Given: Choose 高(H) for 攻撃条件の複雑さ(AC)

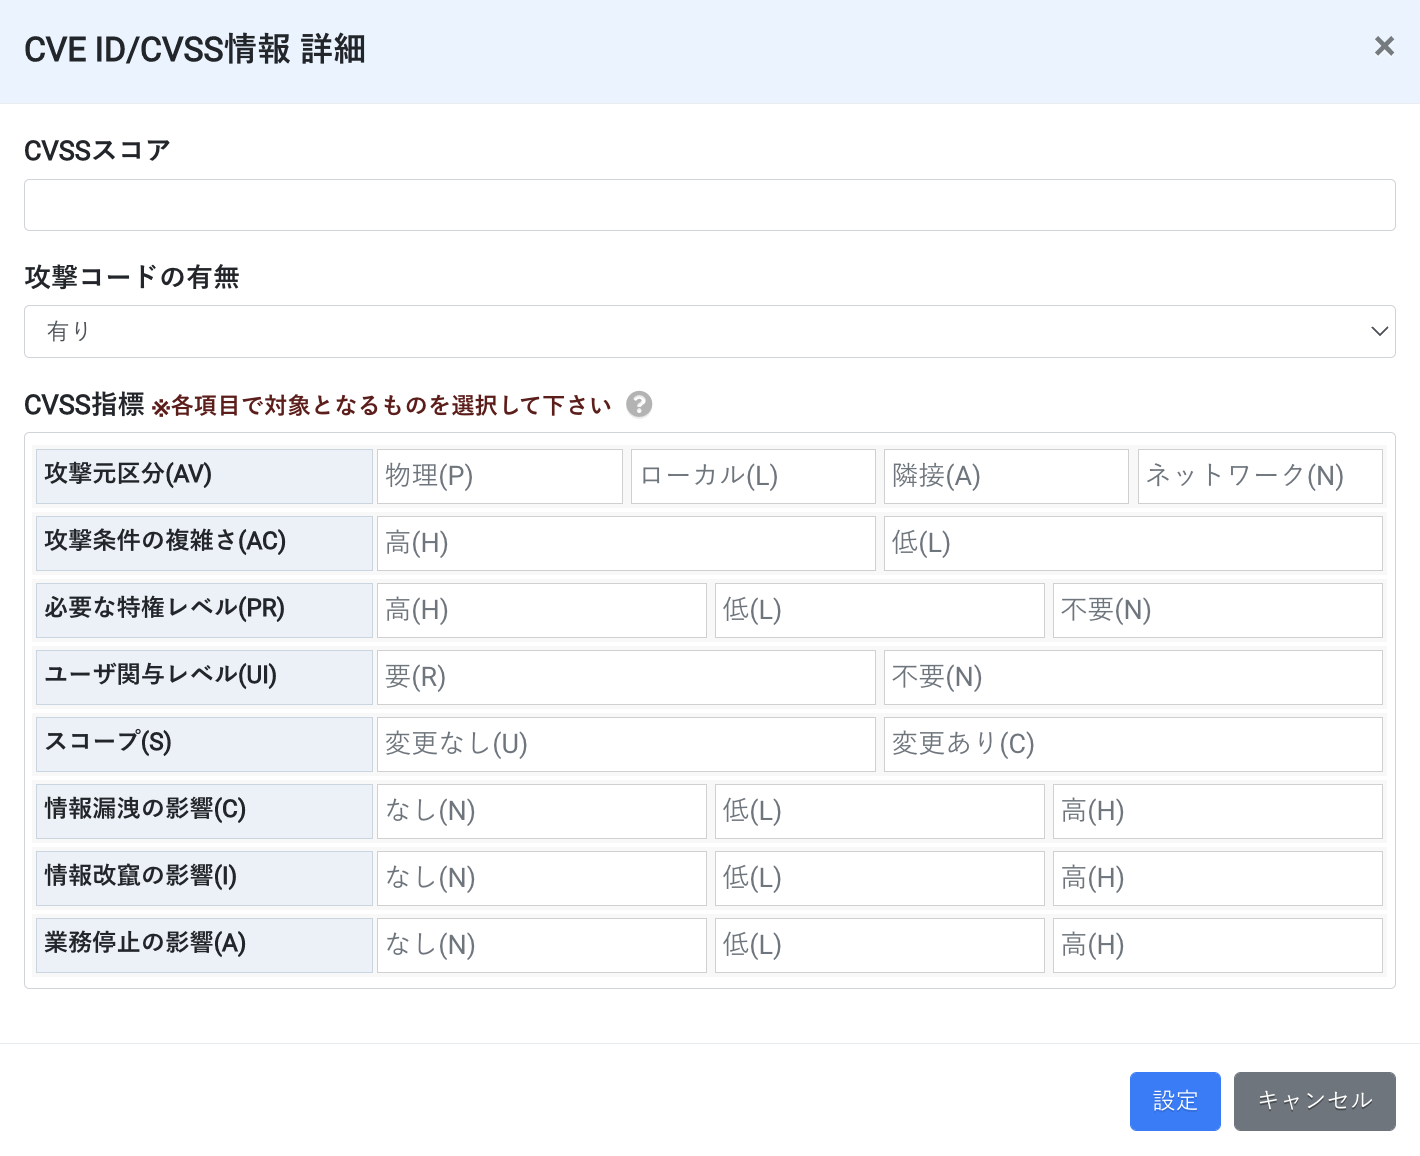Looking at the screenshot, I should tap(626, 543).
